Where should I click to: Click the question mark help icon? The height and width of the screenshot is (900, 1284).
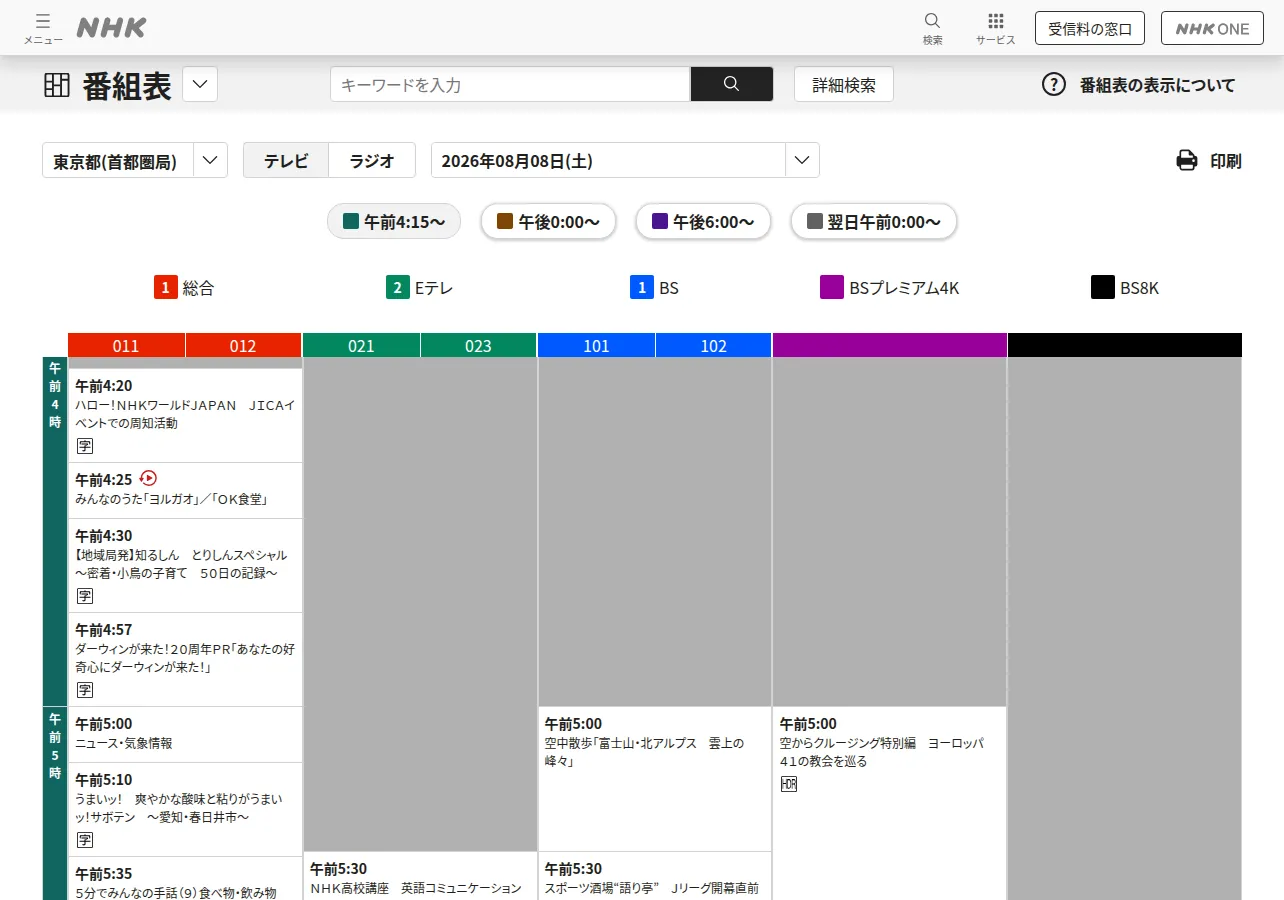pos(1054,84)
